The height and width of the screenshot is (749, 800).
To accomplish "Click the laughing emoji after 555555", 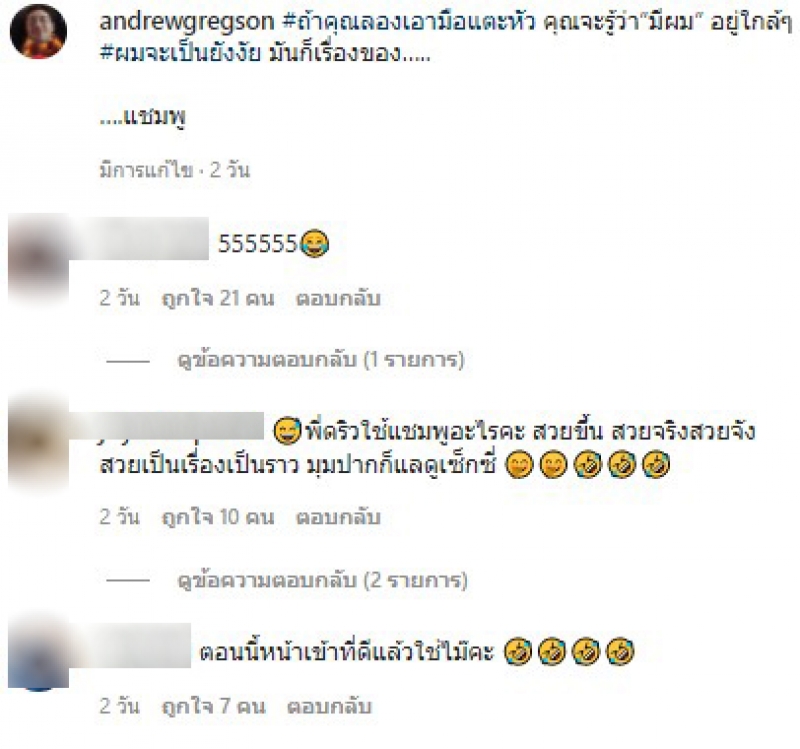I will tap(314, 243).
